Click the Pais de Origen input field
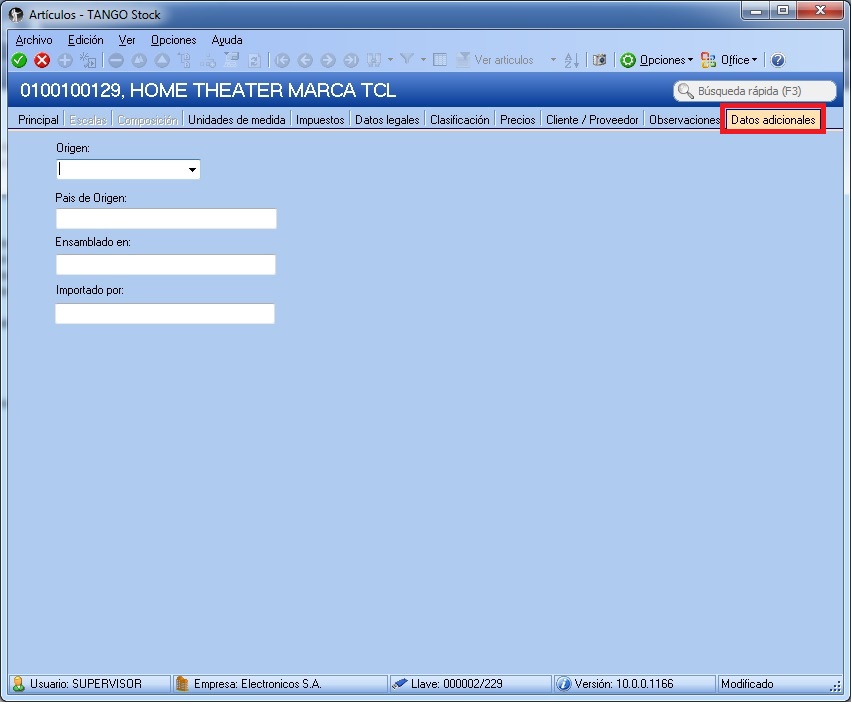 (x=166, y=219)
